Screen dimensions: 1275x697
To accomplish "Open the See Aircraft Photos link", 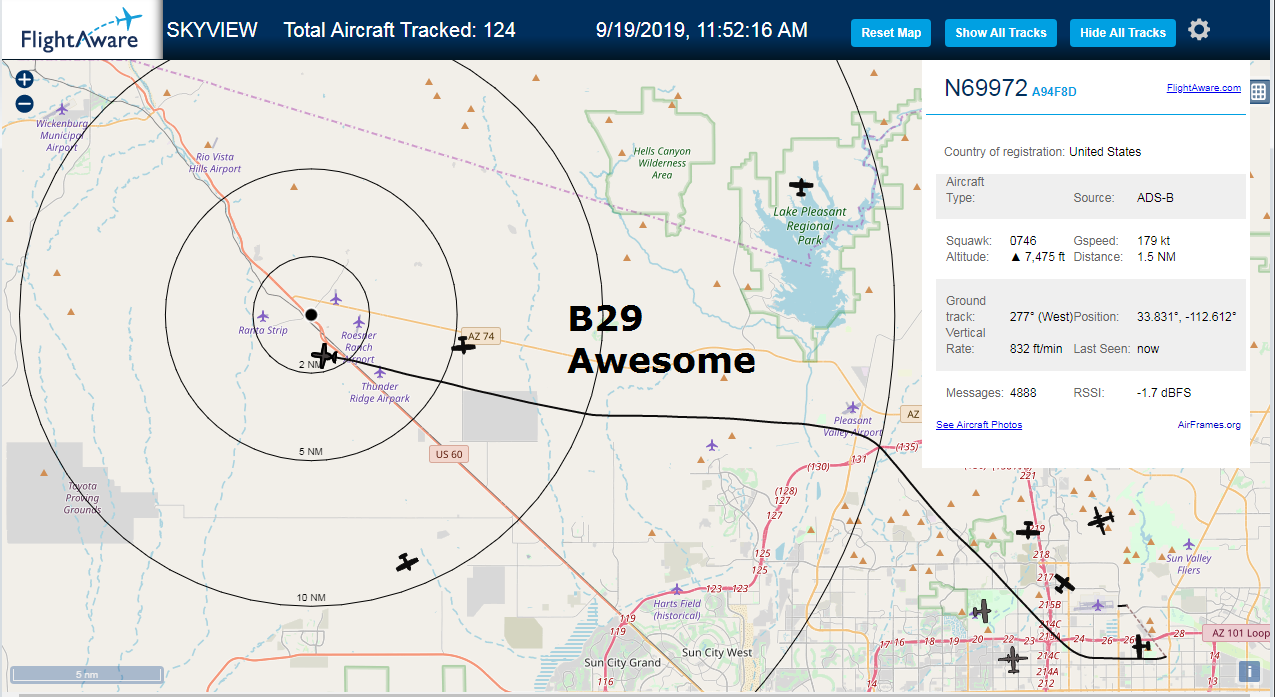I will pos(979,425).
